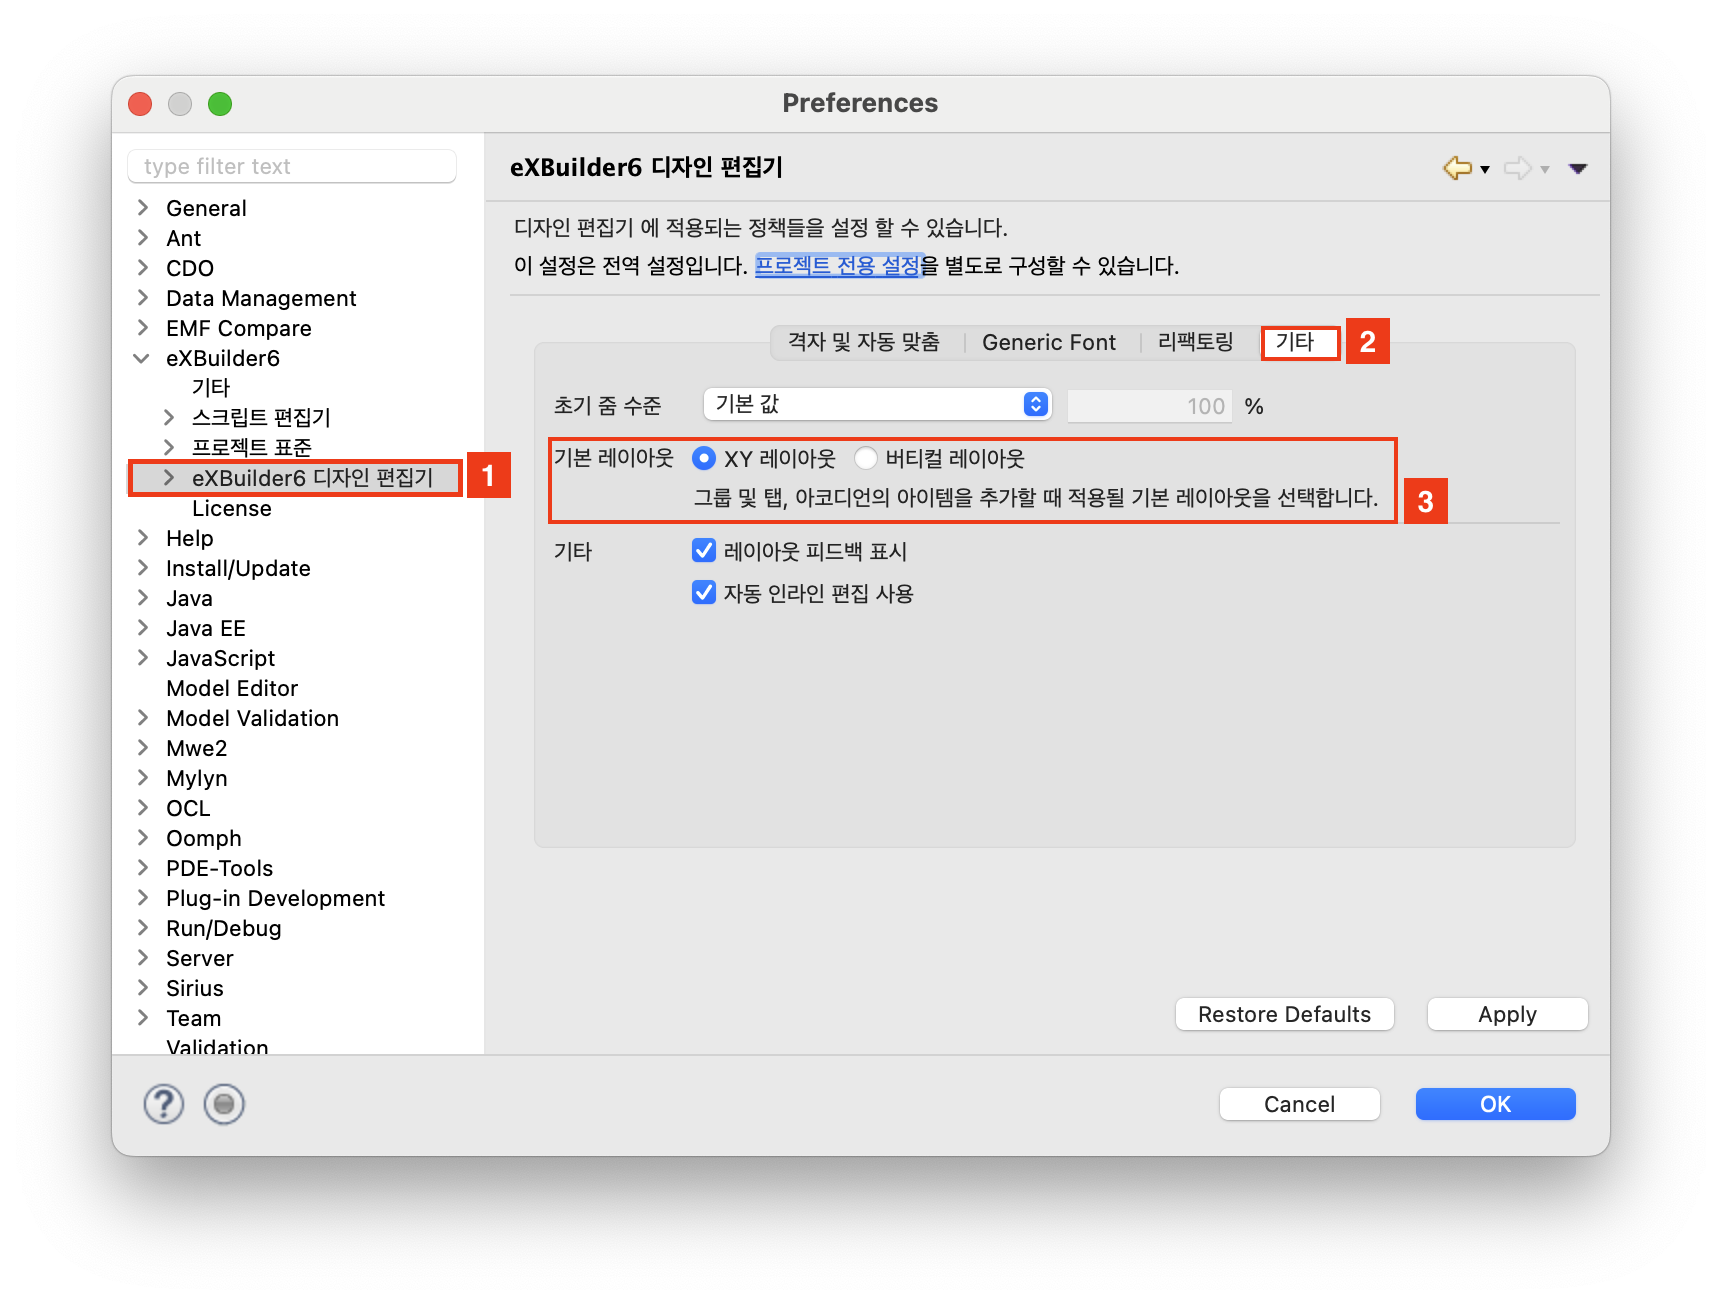This screenshot has width=1722, height=1304.
Task: Switch to the Generic Font tab
Action: click(1049, 342)
